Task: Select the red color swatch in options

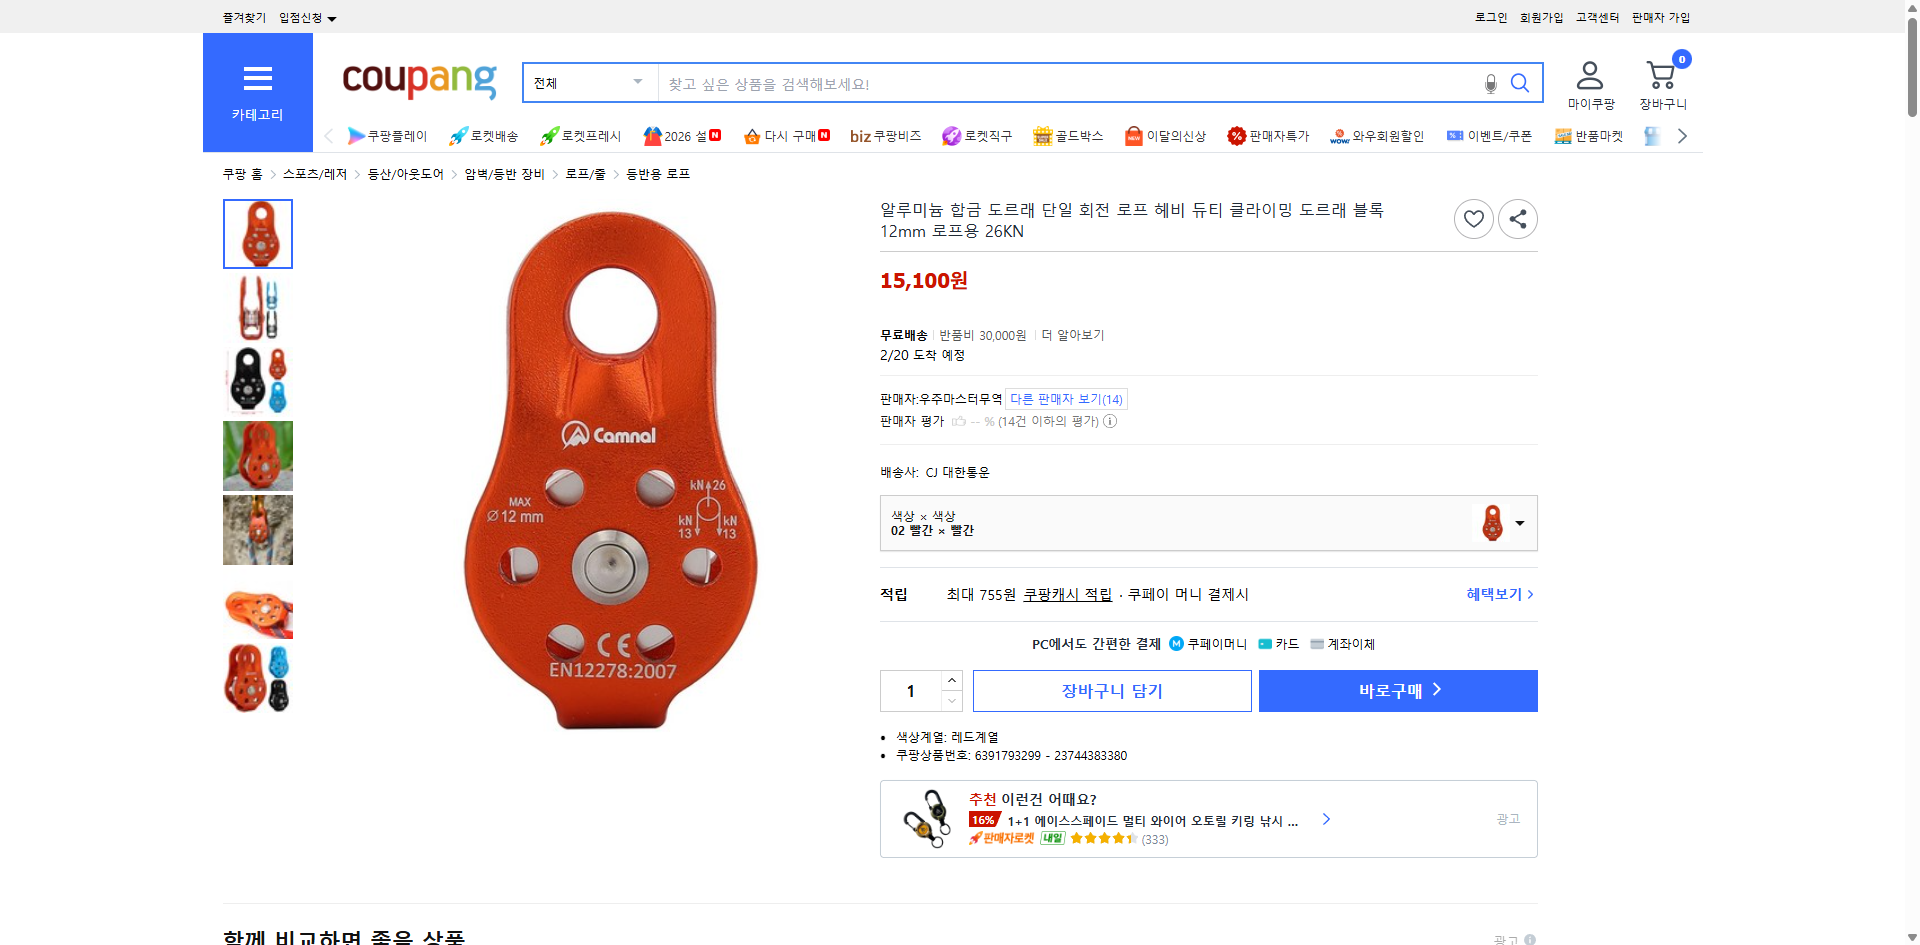Action: point(1491,522)
